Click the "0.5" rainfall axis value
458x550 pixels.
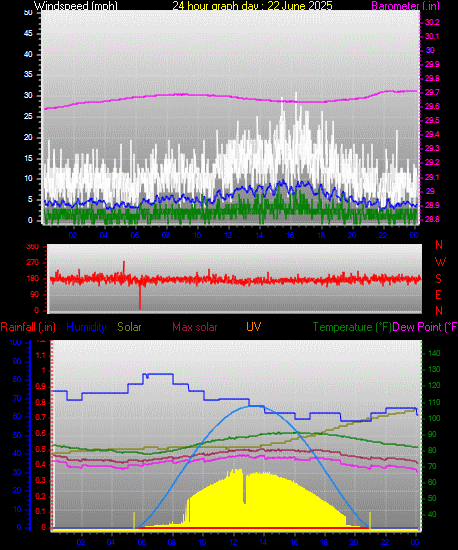tap(40, 449)
